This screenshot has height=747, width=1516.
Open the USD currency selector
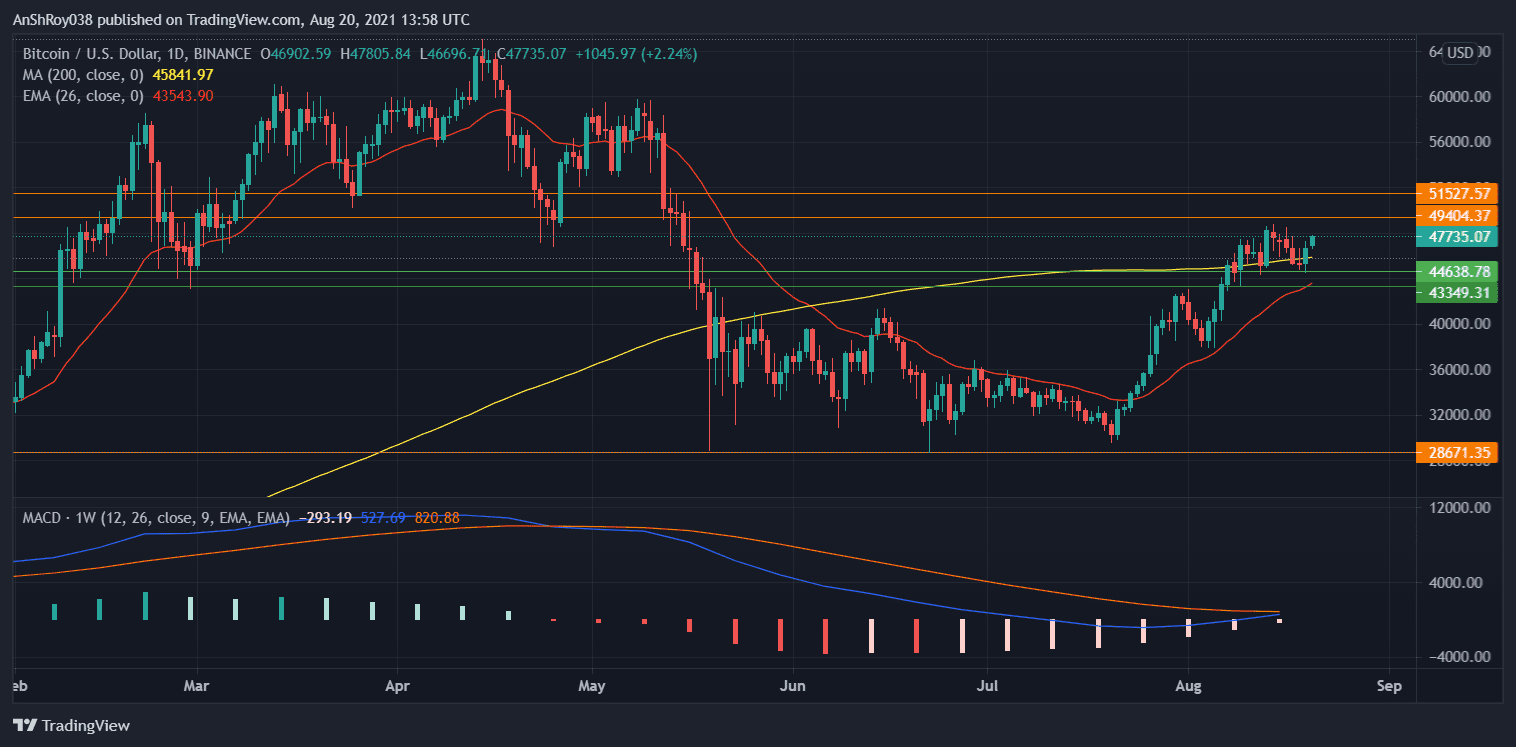click(1461, 53)
